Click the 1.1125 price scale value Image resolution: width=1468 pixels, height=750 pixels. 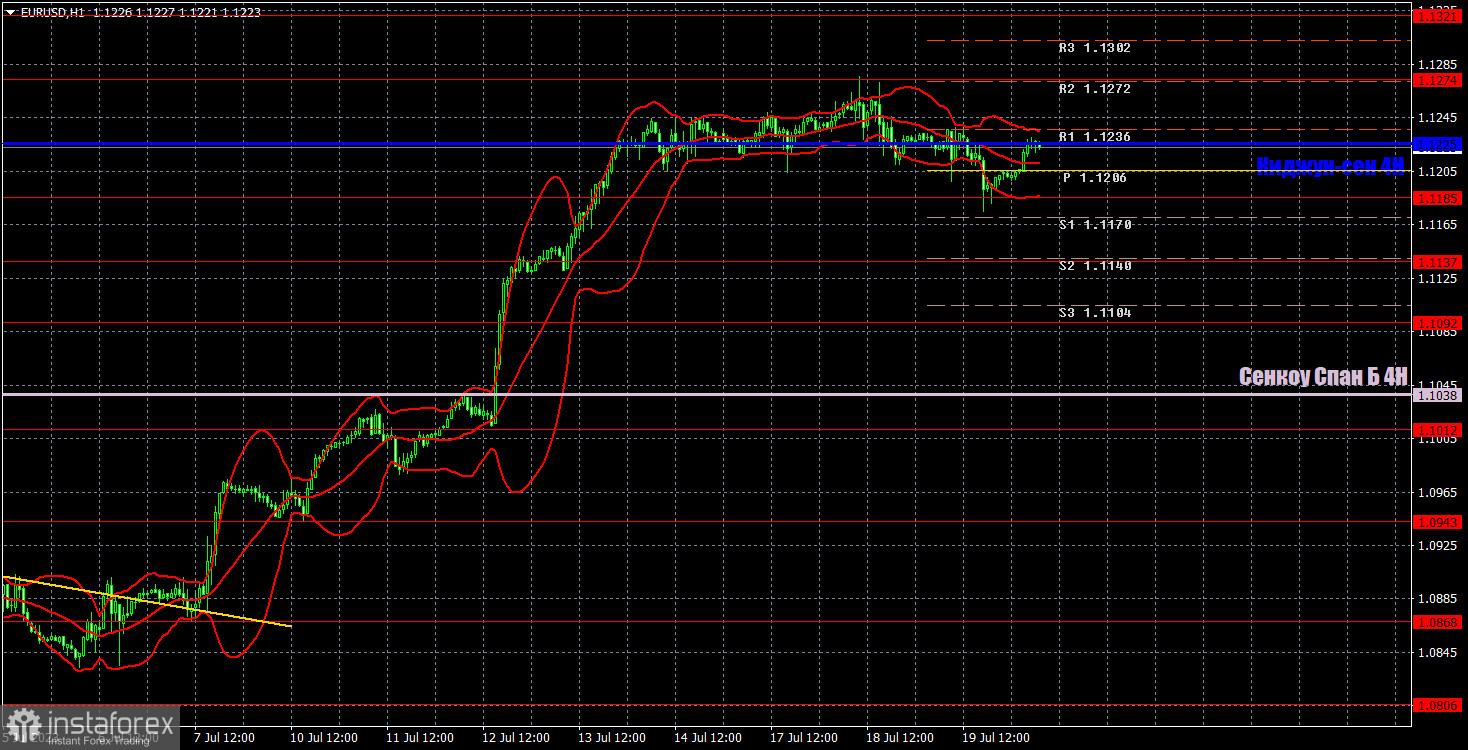click(x=1438, y=278)
